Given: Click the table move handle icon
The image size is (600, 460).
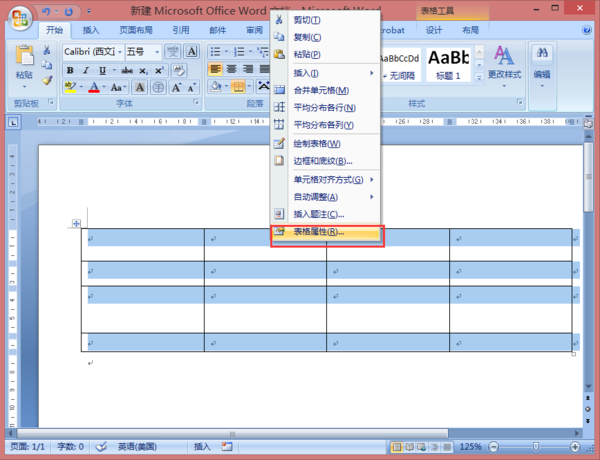Looking at the screenshot, I should [76, 223].
